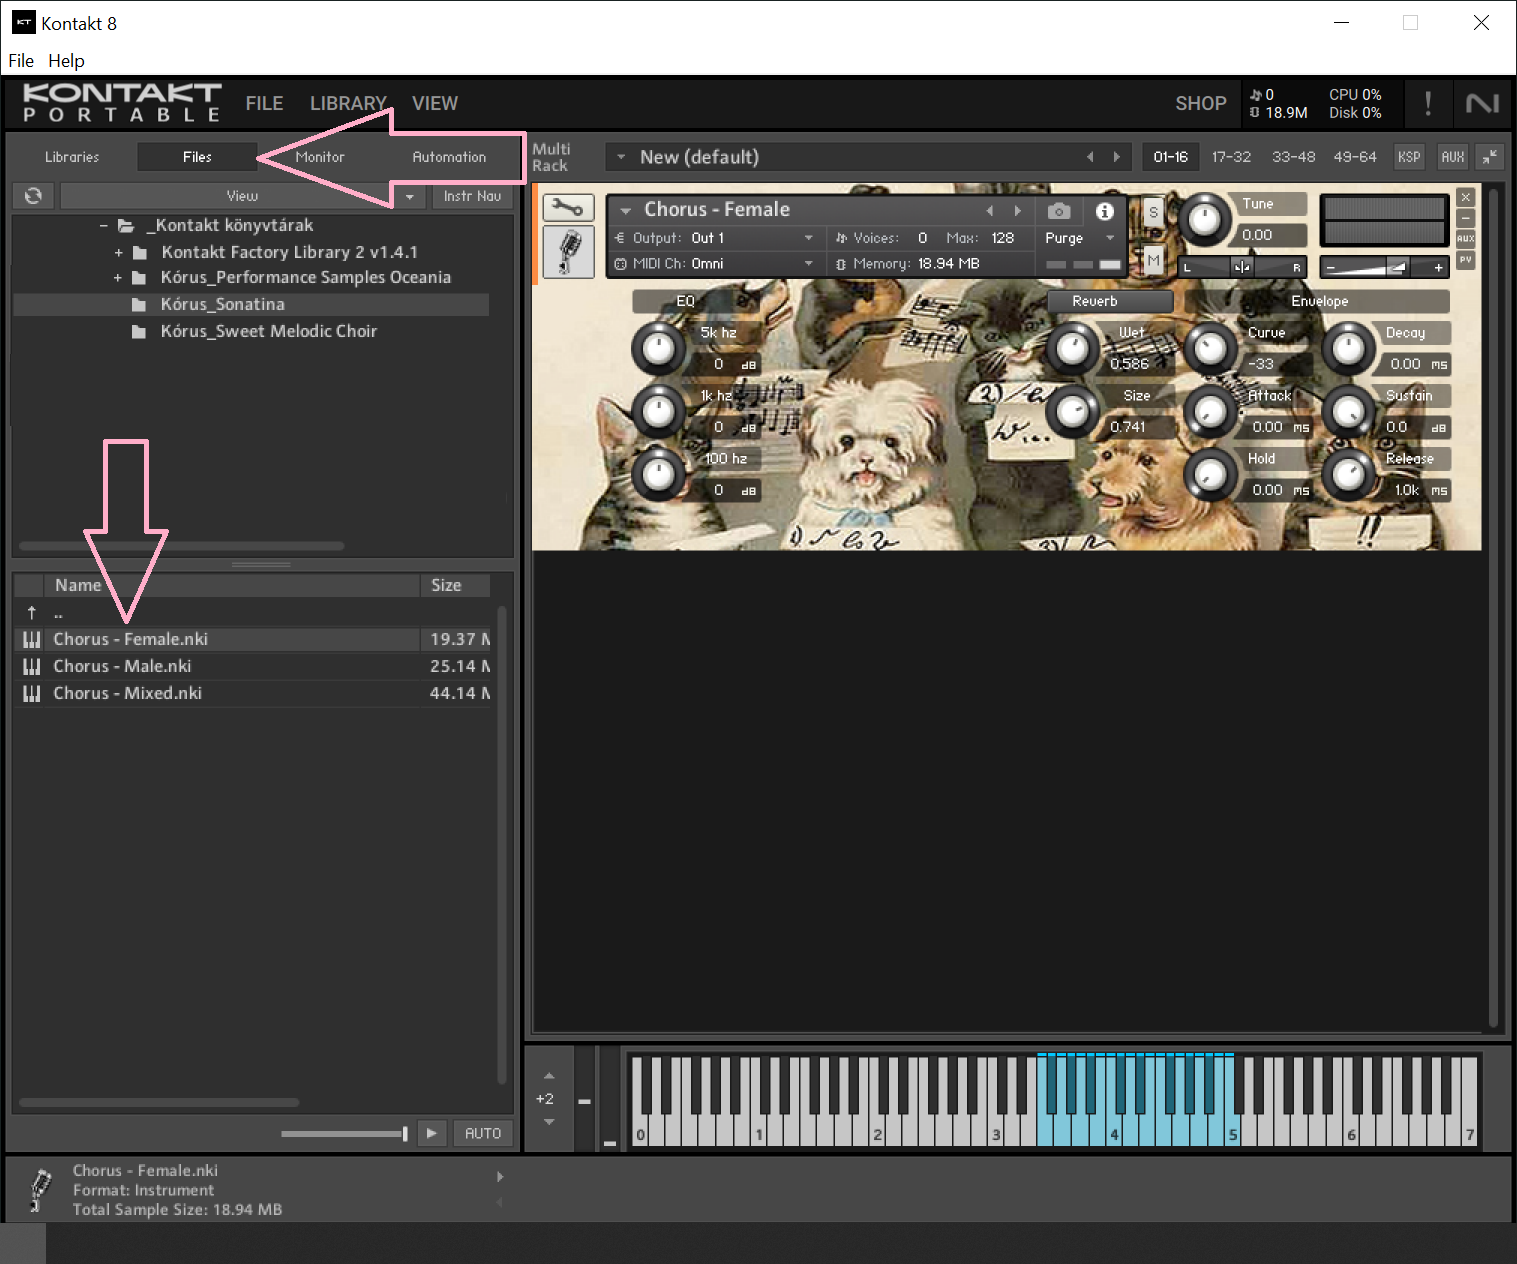Select Chorus - Male.nki file
Image resolution: width=1517 pixels, height=1264 pixels.
coord(122,666)
